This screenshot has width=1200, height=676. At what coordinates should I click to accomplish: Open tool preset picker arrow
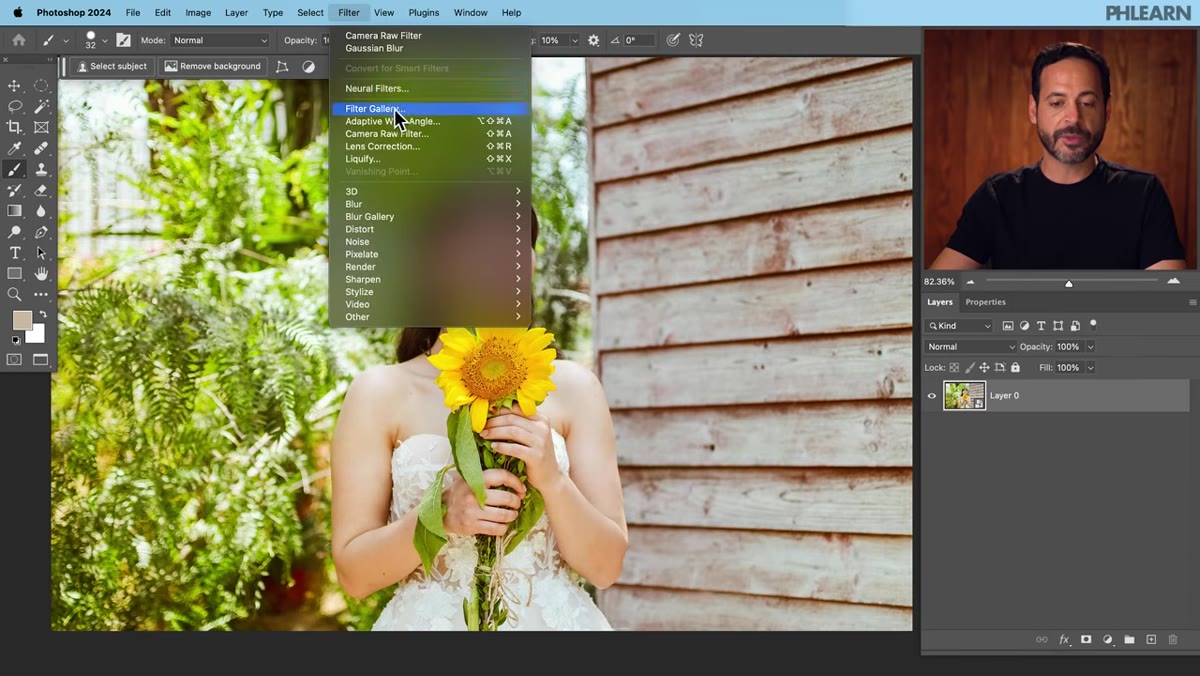coord(66,41)
